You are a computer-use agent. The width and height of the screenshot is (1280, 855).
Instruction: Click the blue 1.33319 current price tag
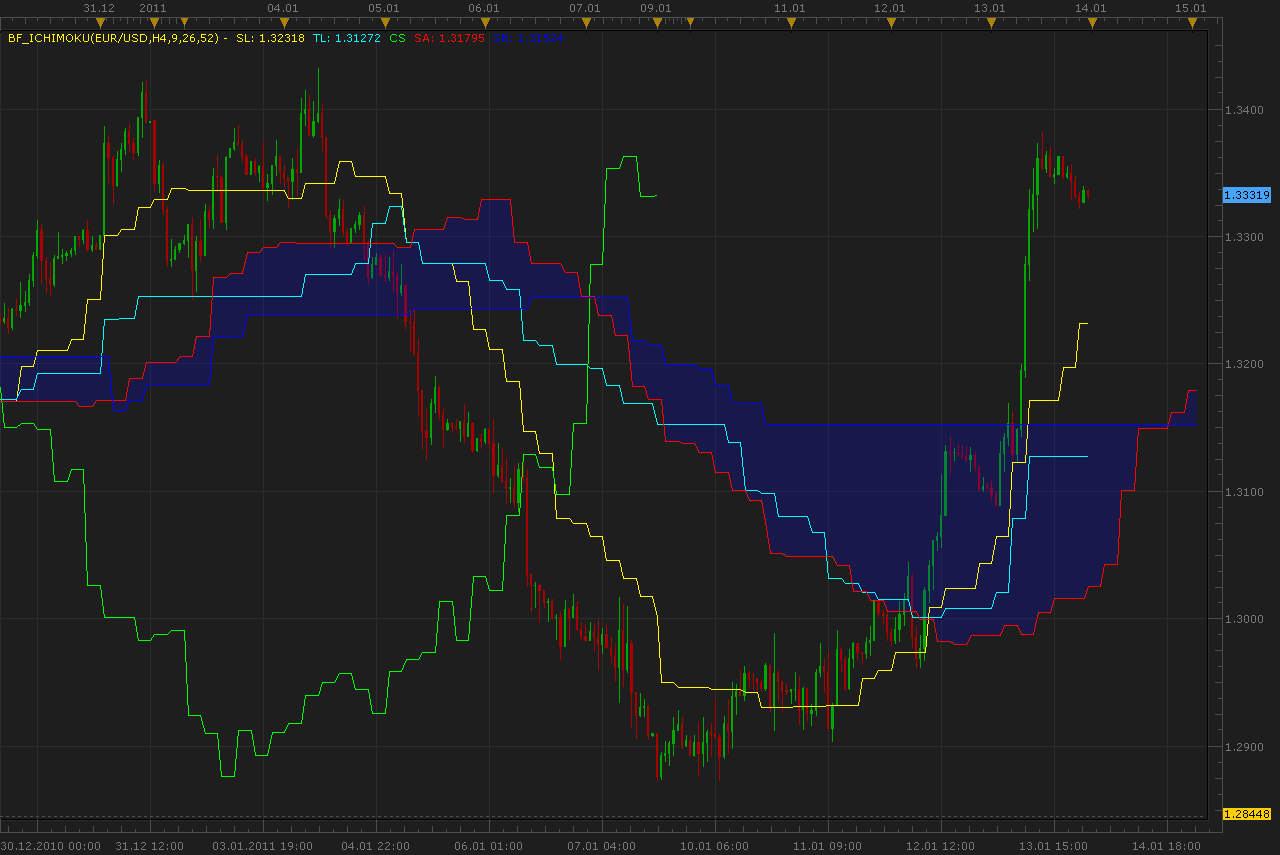(x=1246, y=195)
